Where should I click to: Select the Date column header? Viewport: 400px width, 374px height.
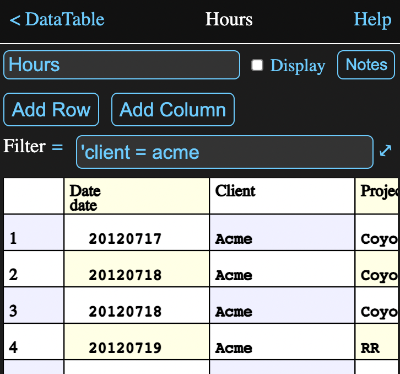(x=137, y=196)
